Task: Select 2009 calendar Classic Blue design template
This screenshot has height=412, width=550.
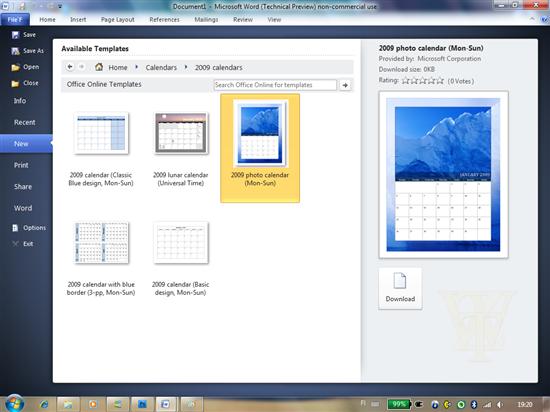Action: tap(101, 149)
